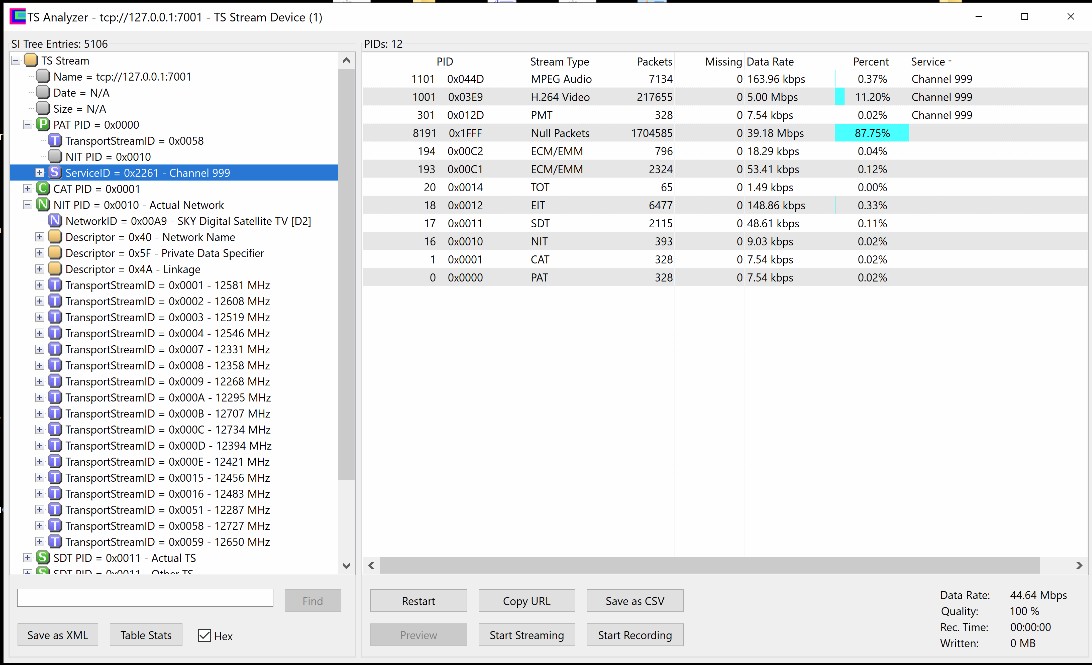Toggle the Hex checkbox

205,635
